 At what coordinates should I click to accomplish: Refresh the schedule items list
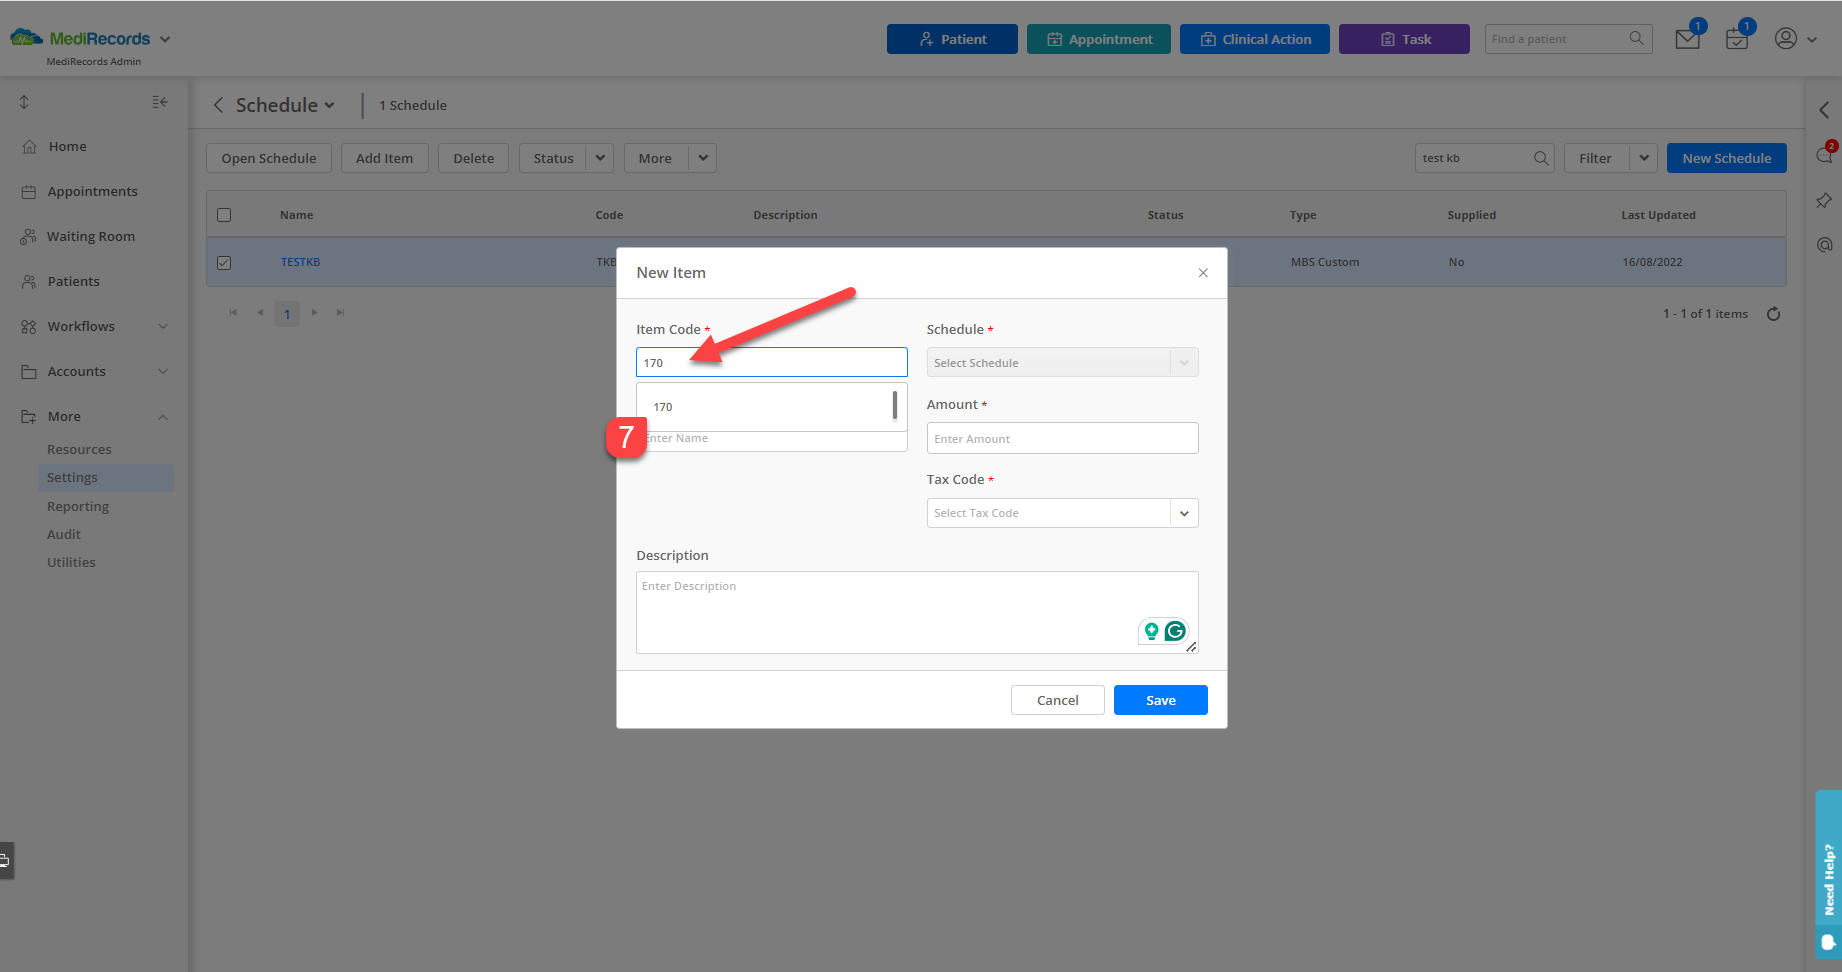1774,313
